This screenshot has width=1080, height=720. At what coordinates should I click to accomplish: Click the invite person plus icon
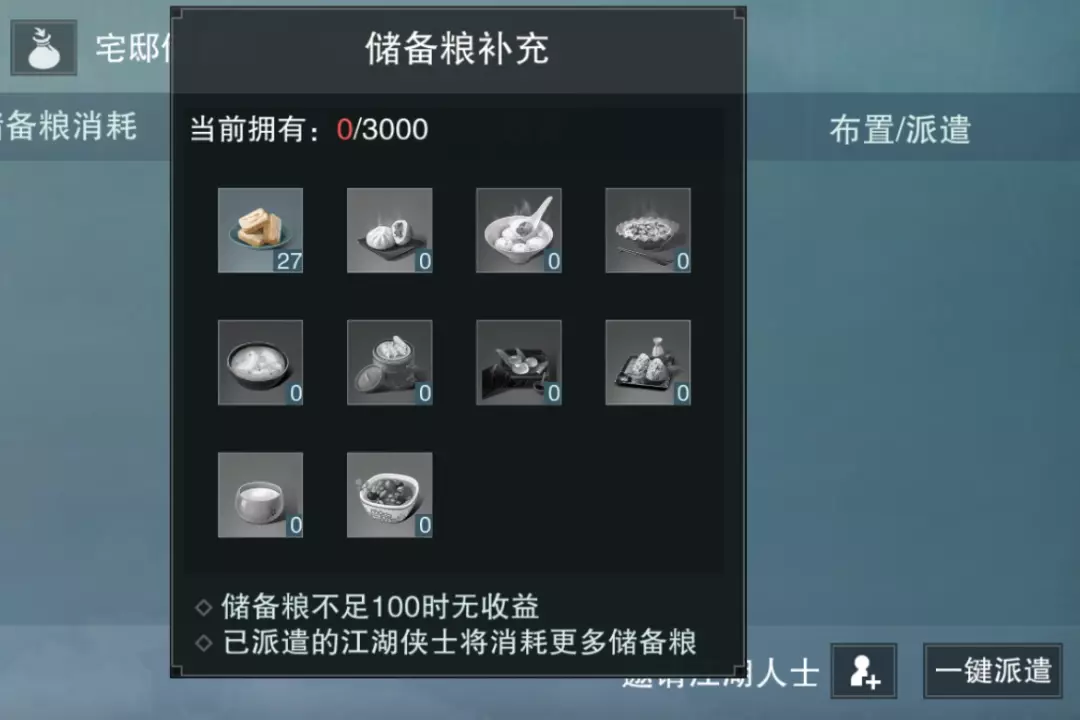[864, 671]
